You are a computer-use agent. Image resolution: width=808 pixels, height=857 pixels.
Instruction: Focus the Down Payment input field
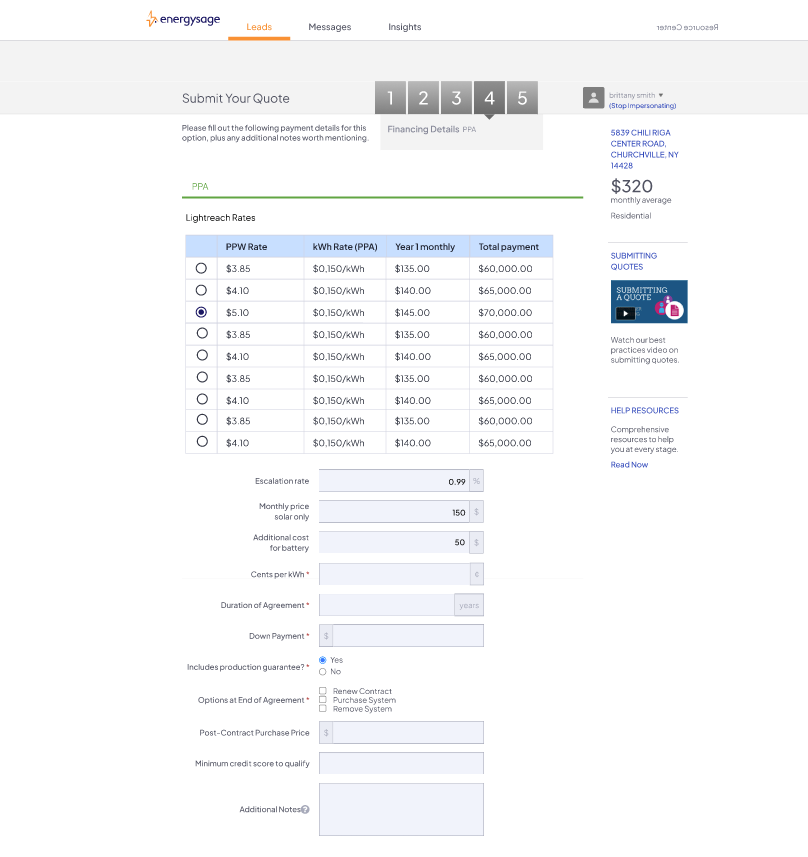click(x=407, y=636)
